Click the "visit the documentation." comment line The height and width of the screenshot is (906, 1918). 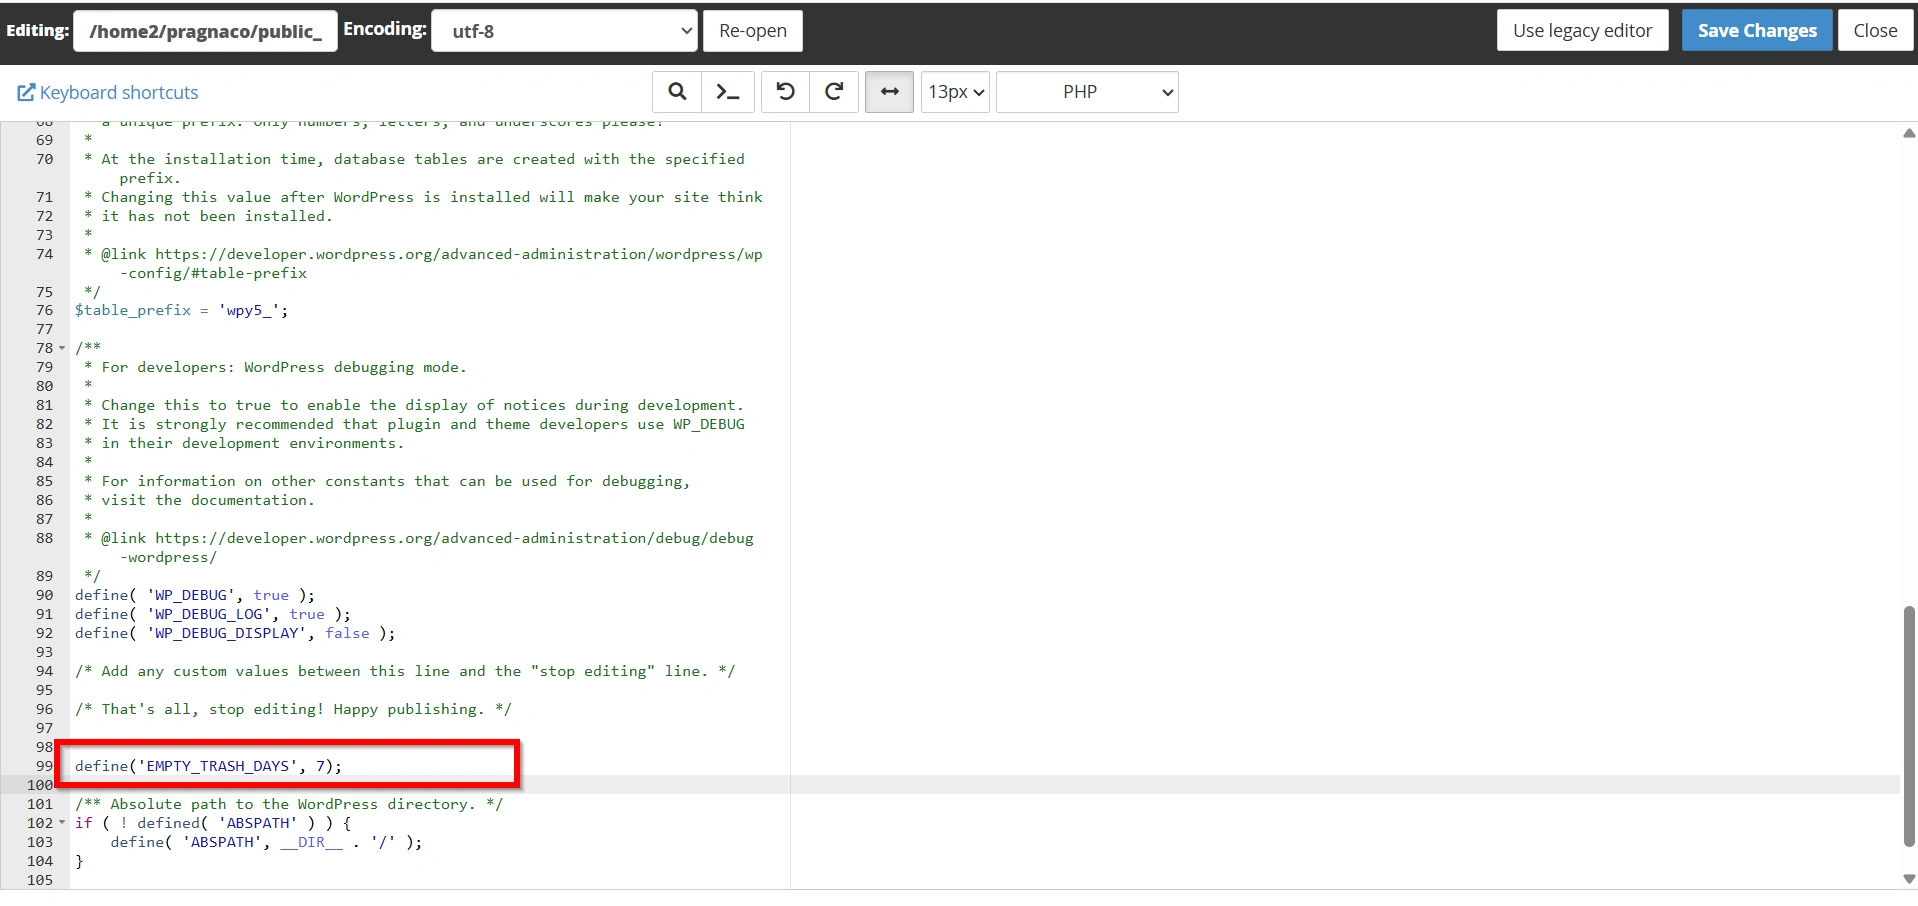199,501
